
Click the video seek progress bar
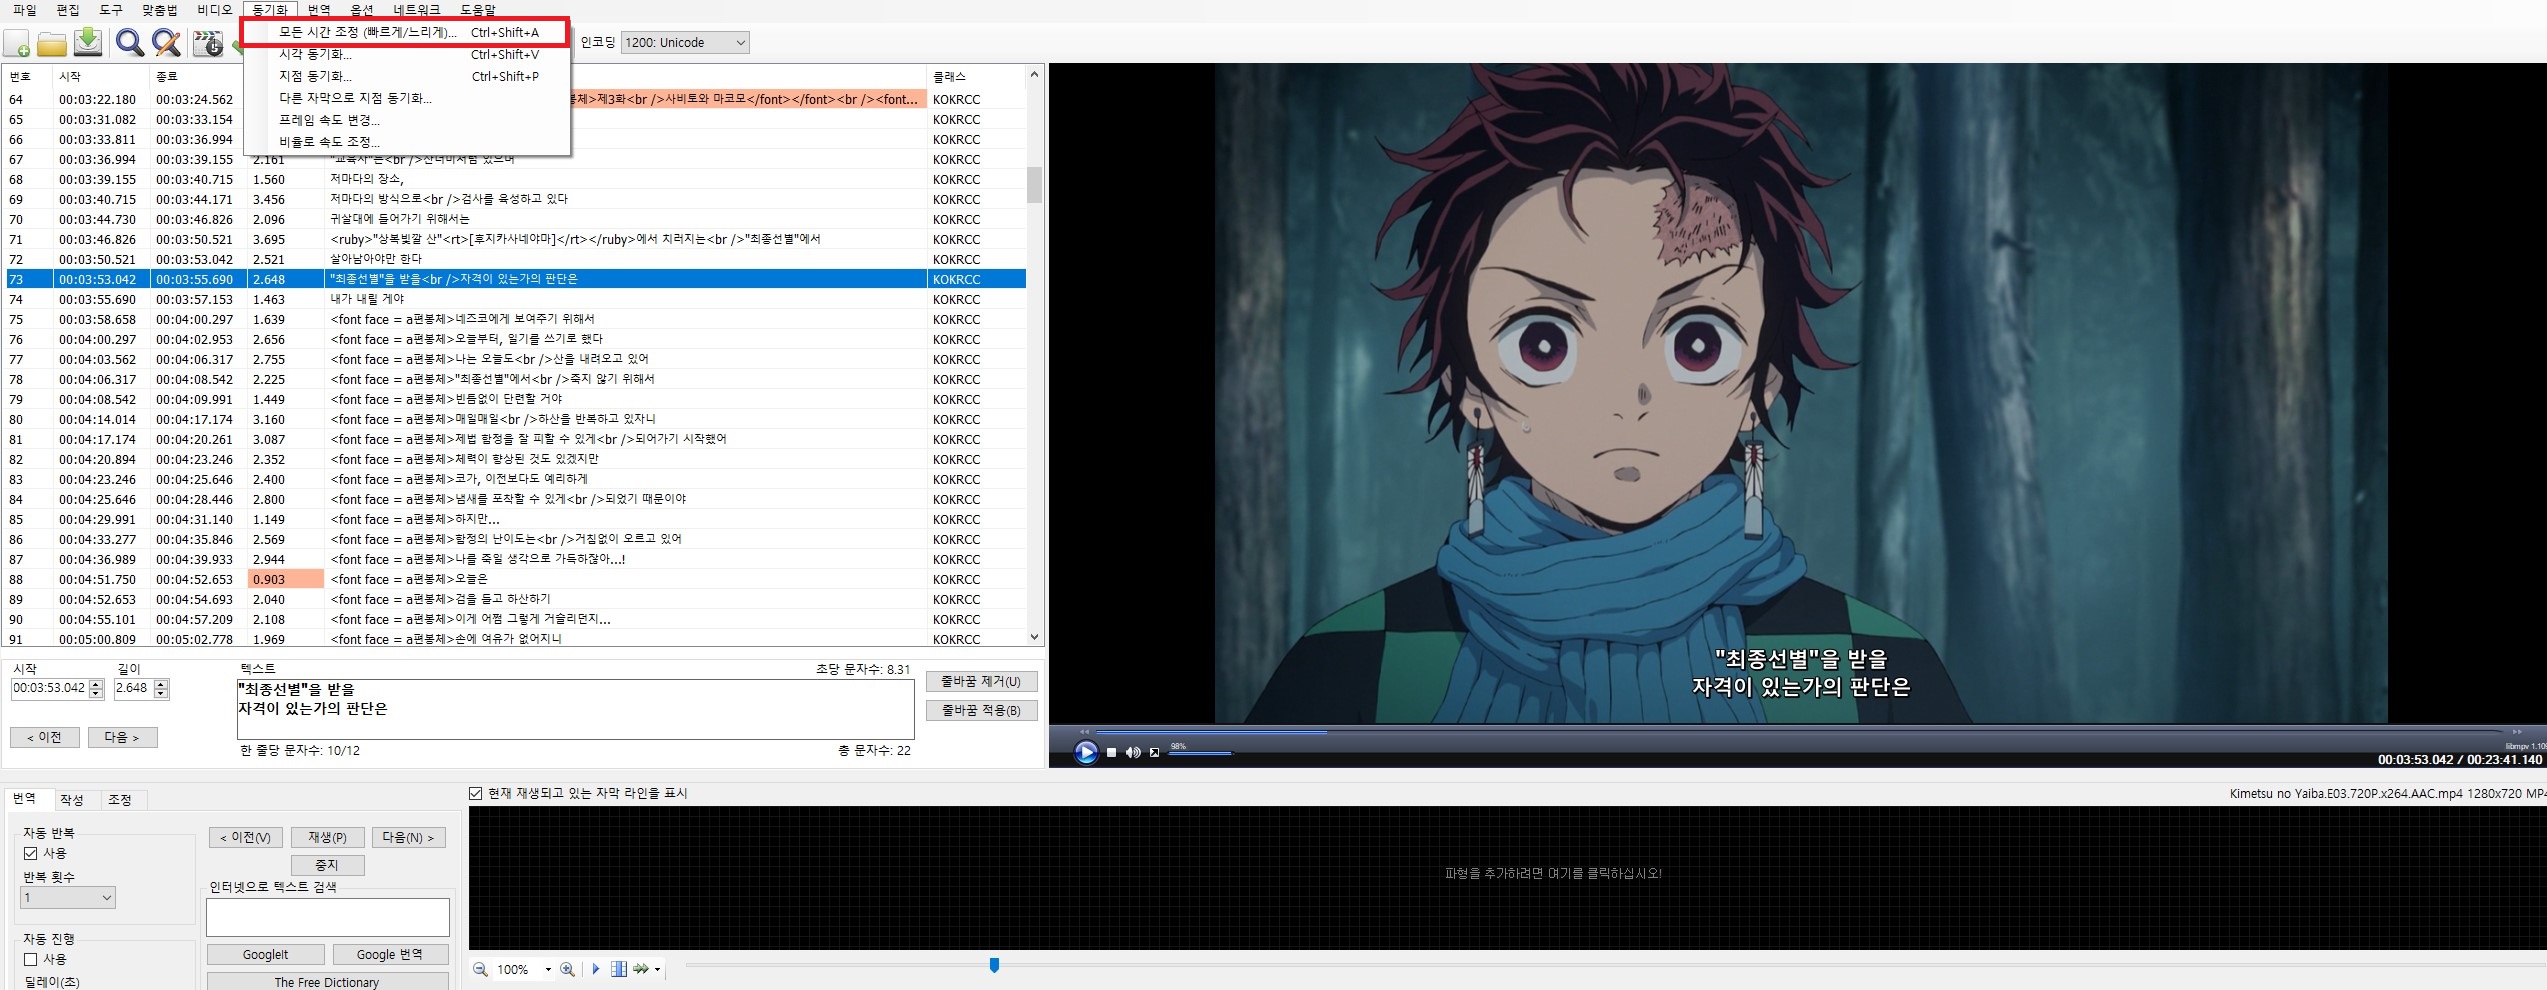pos(1800,732)
